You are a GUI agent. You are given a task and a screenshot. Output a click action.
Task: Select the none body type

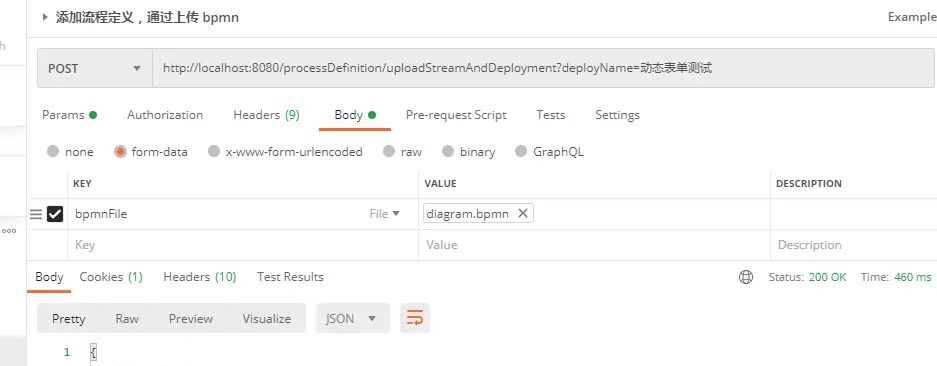point(53,151)
